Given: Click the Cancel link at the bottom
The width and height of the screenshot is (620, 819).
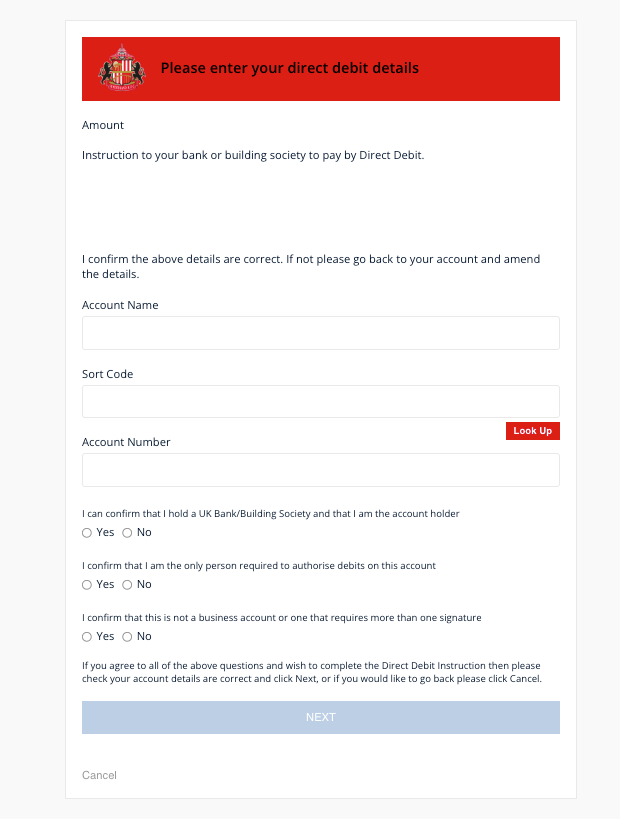Looking at the screenshot, I should 99,775.
